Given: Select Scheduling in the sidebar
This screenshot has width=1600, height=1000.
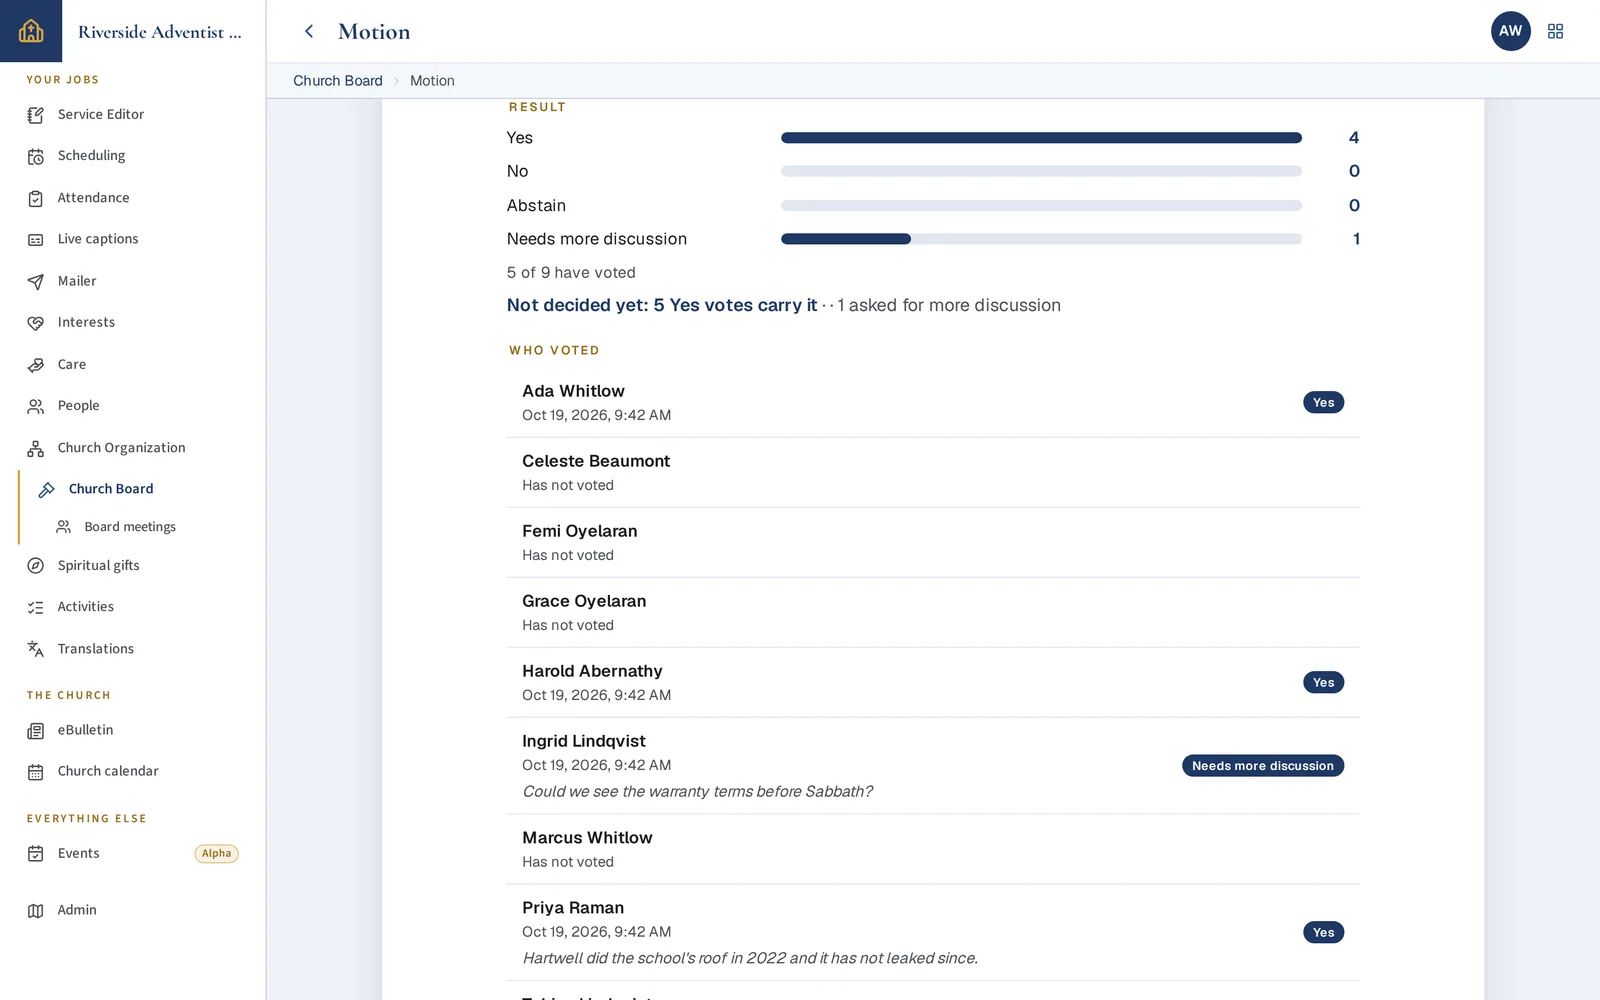Looking at the screenshot, I should click(91, 155).
